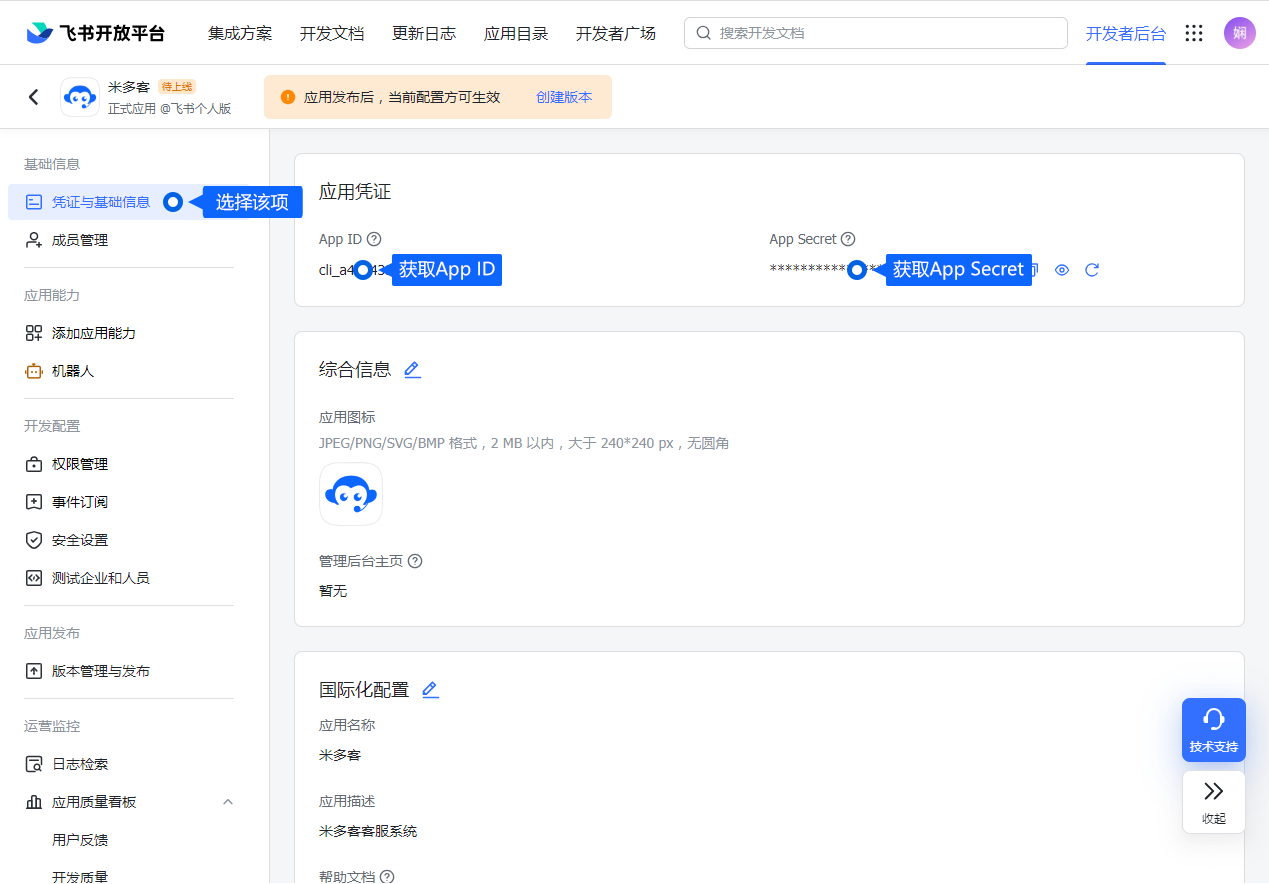Click the 创建版本 link

point(564,97)
